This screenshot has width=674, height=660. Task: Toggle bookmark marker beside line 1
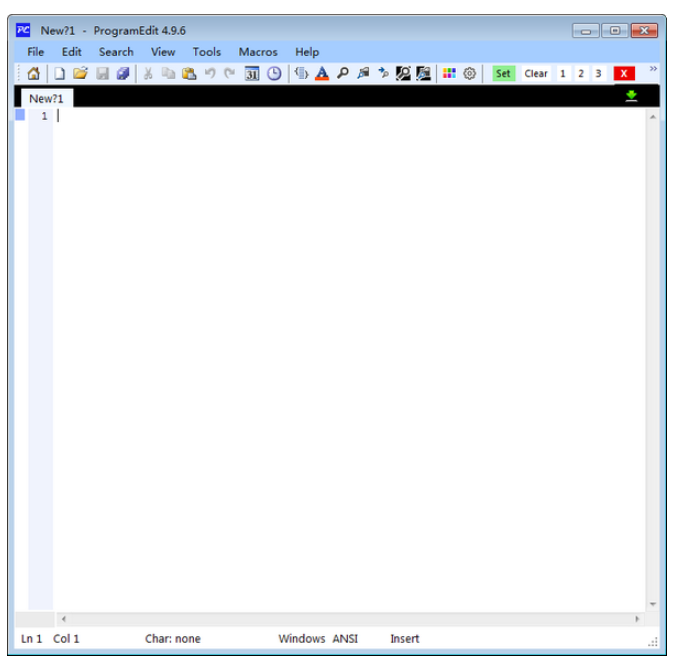[x=20, y=115]
